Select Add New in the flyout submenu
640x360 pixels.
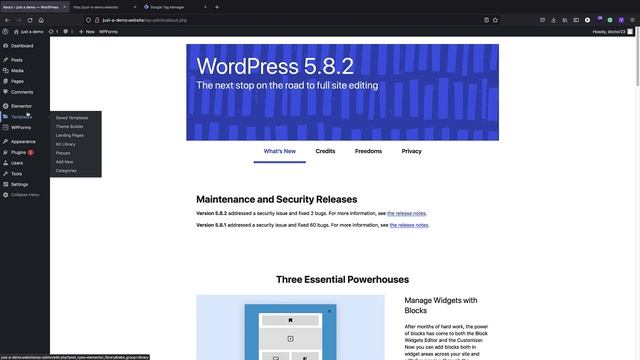pyautogui.click(x=64, y=162)
